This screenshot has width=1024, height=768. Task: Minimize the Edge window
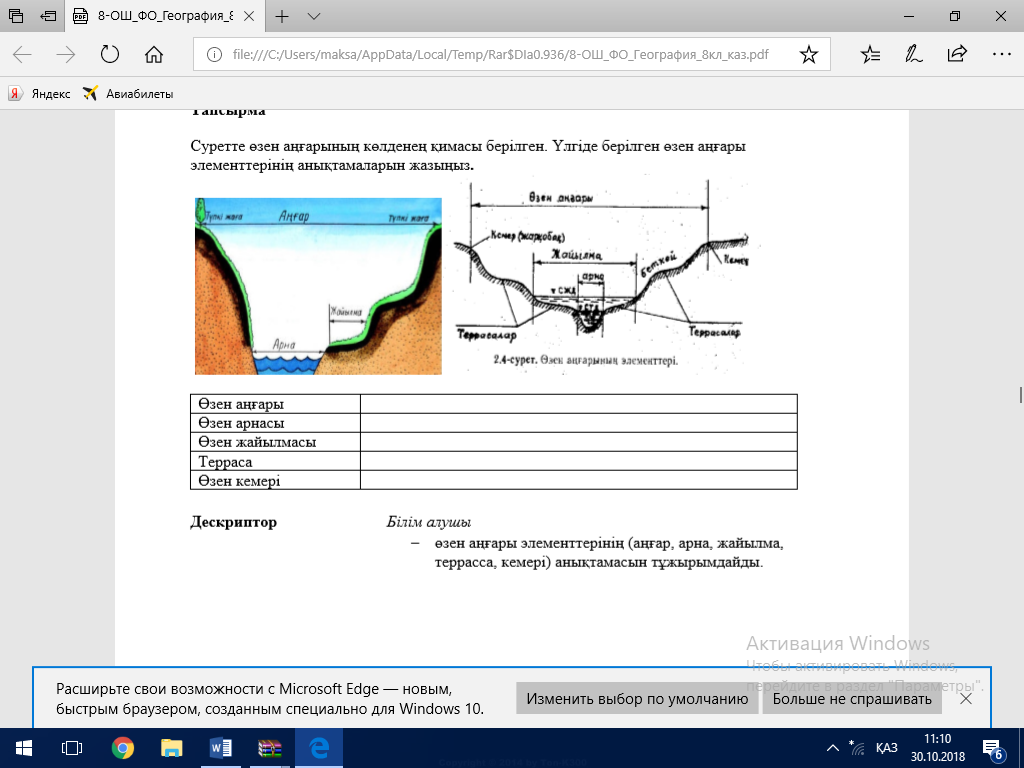click(909, 16)
